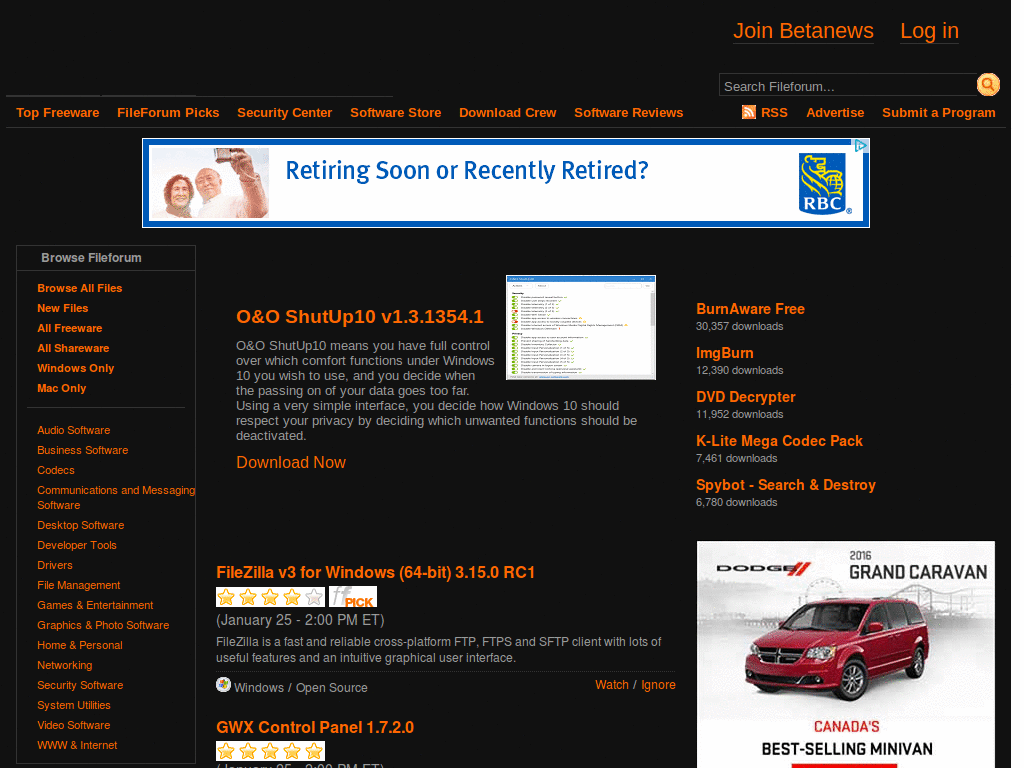Open Video Software category

coord(74,726)
